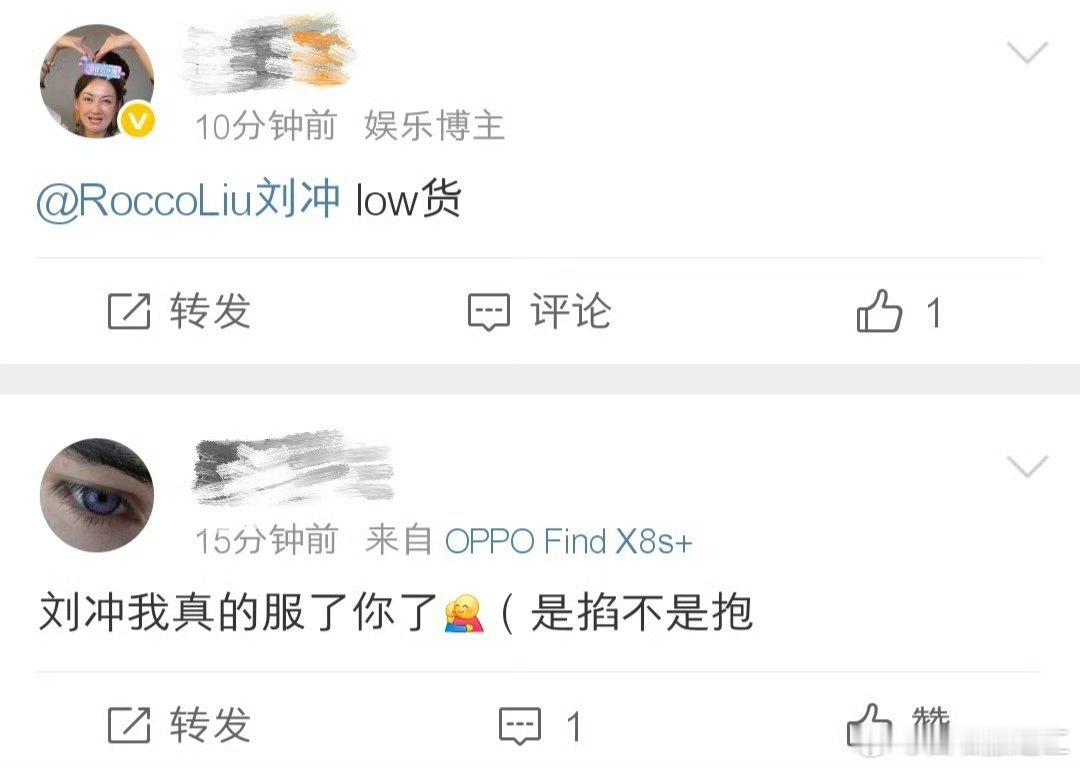Like the second post with thumbs-up icon
Viewport: 1080px width, 768px height.
click(x=869, y=725)
